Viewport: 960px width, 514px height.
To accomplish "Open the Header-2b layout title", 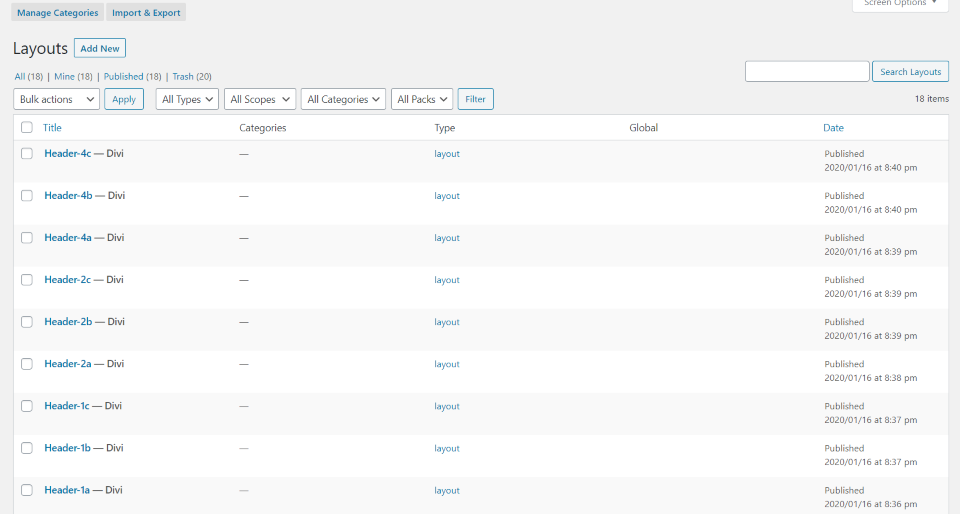I will [x=68, y=322].
